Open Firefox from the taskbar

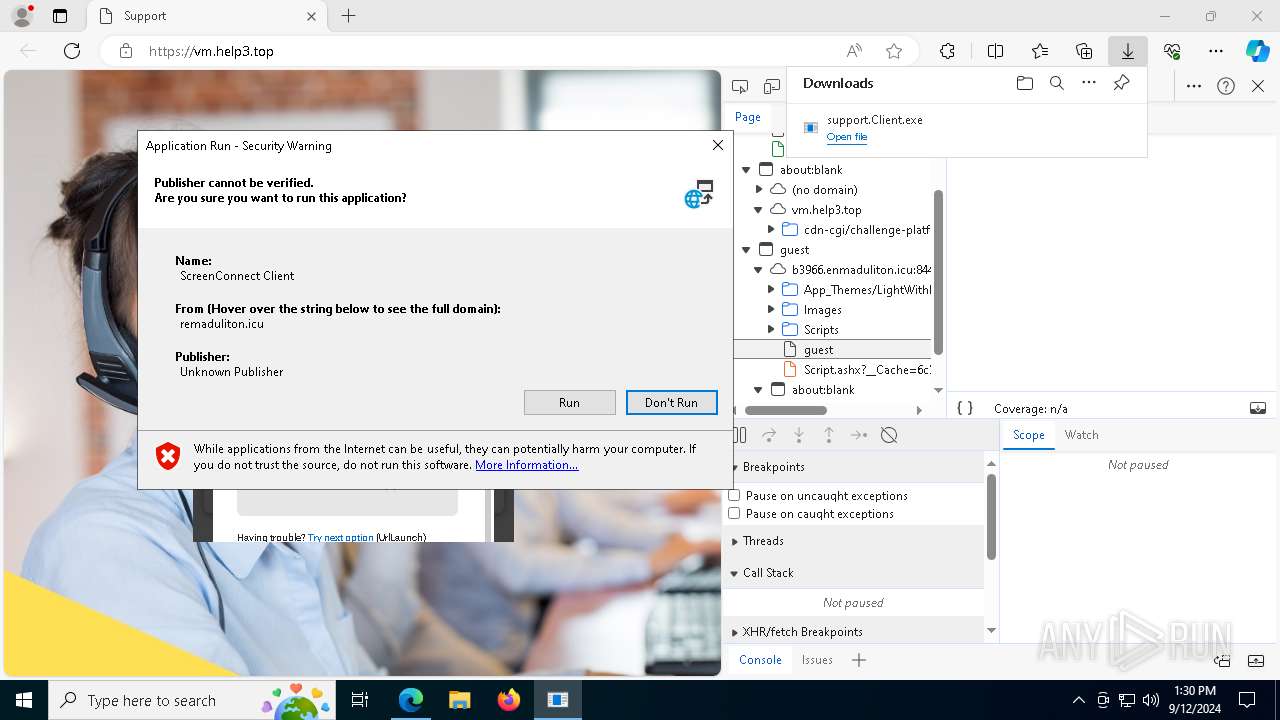coord(508,700)
